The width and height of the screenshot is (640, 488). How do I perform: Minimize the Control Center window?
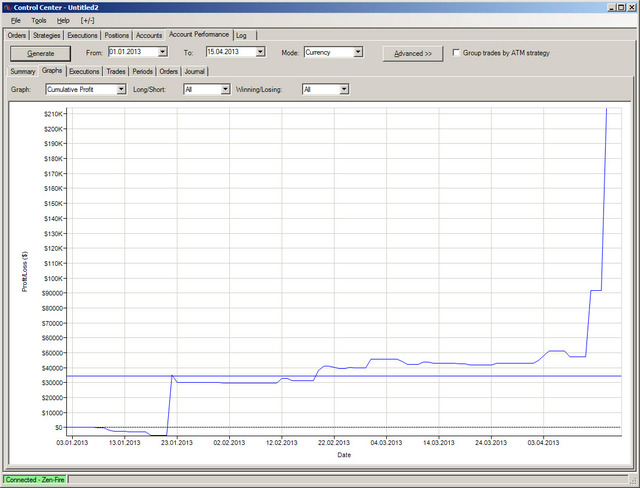pos(612,7)
